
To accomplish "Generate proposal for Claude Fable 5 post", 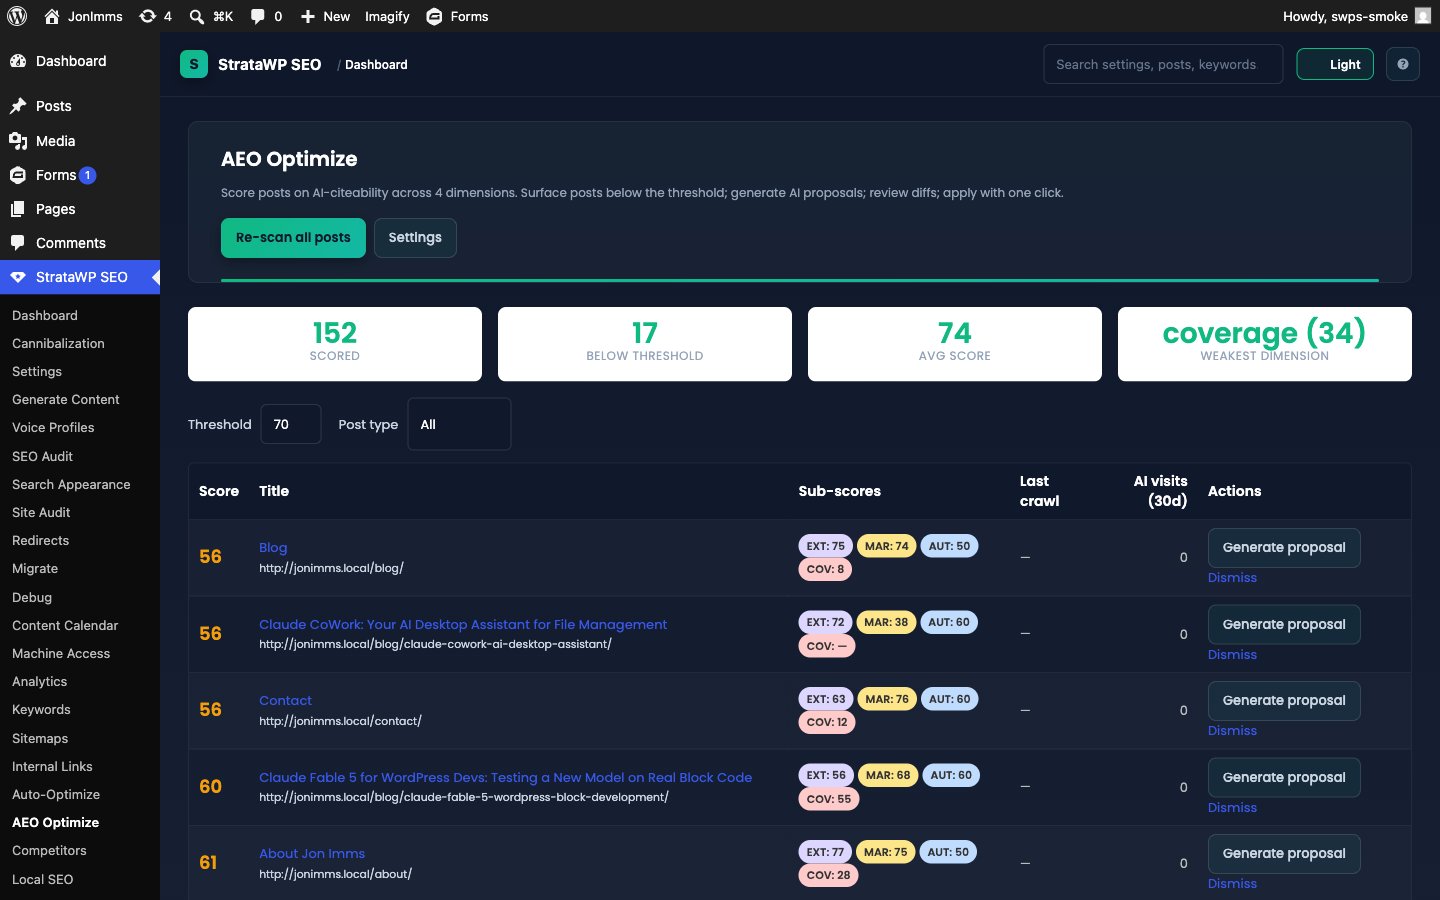I will pos(1284,778).
